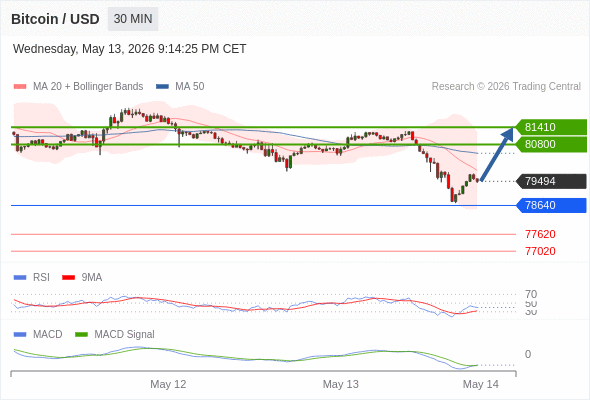Click the May 14 date axis label
This screenshot has height=400, width=590.
point(481,384)
